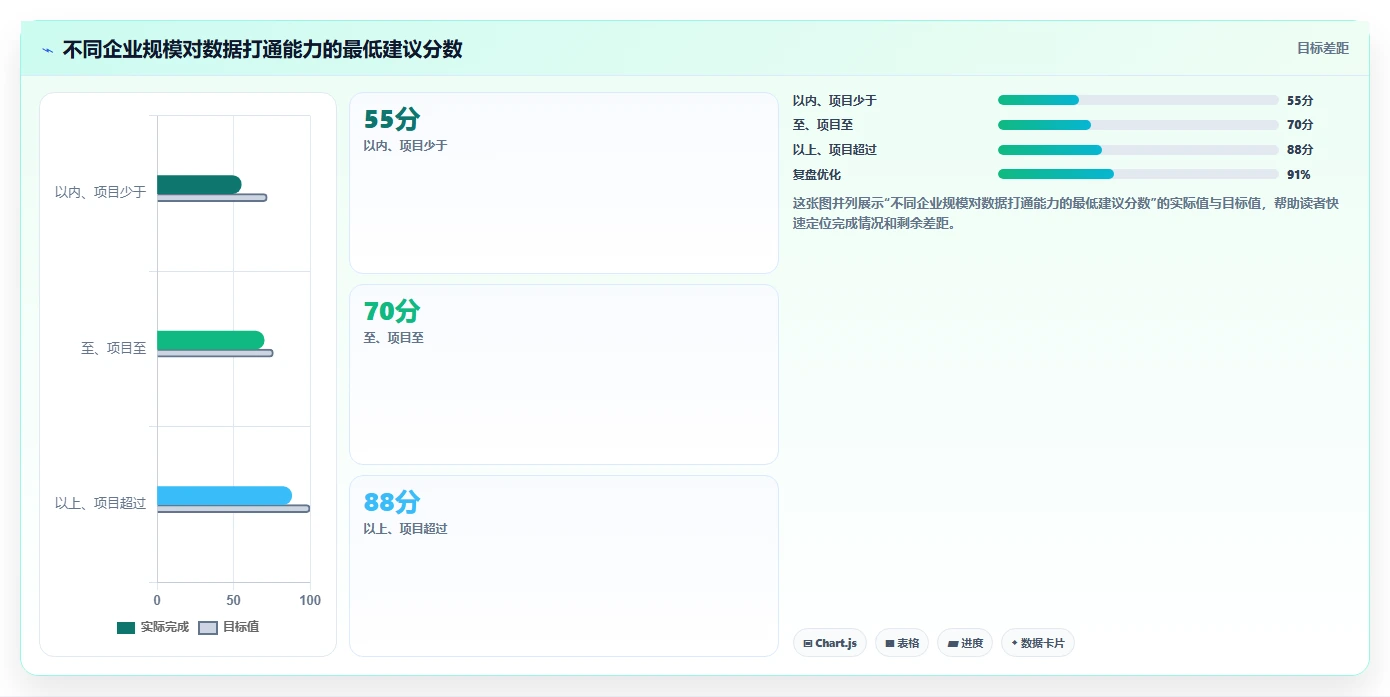The image size is (1390, 697).
Task: Select the Chart.js tag chip
Action: (x=830, y=643)
